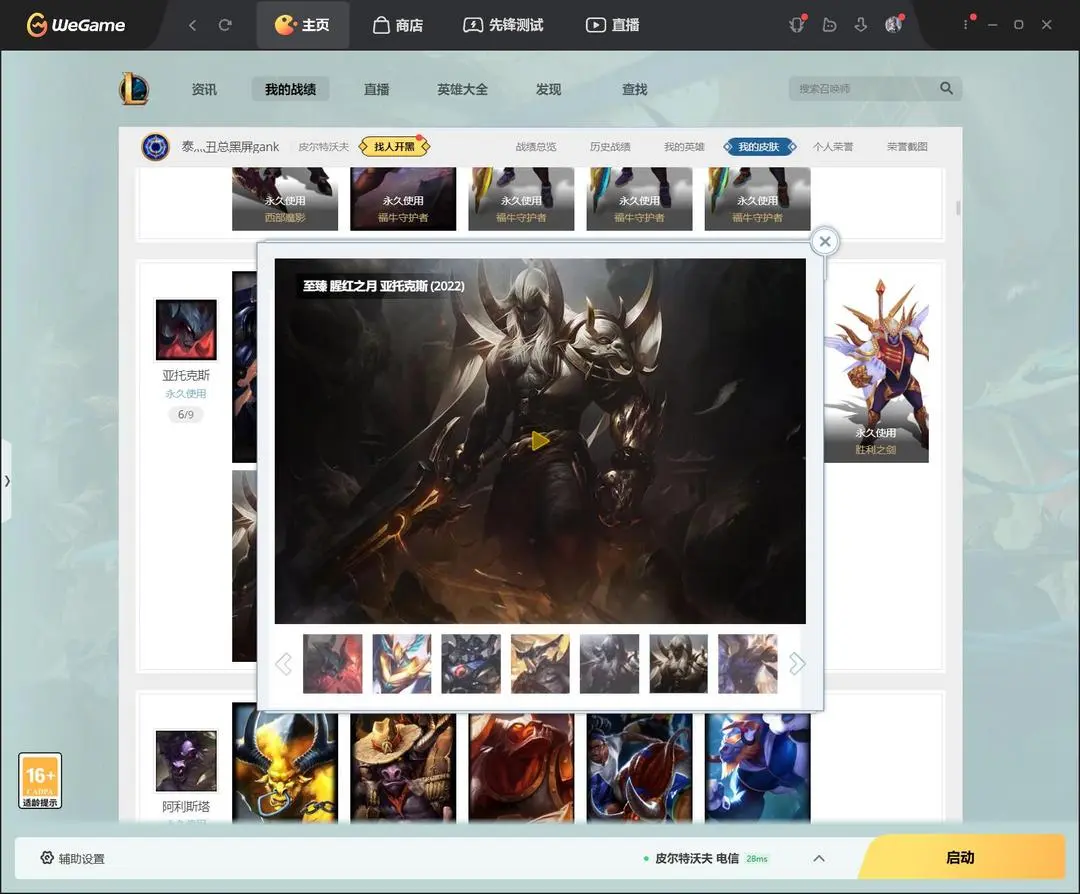Open 直播 in the League navigation
Viewport: 1080px width, 894px height.
click(376, 90)
